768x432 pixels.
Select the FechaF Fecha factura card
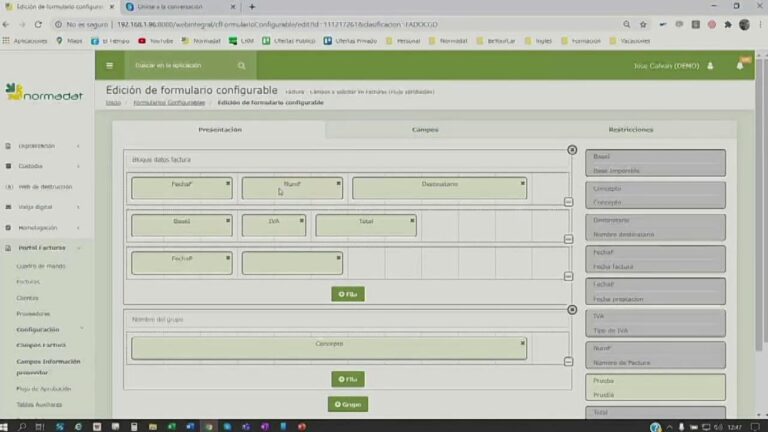[x=655, y=259]
